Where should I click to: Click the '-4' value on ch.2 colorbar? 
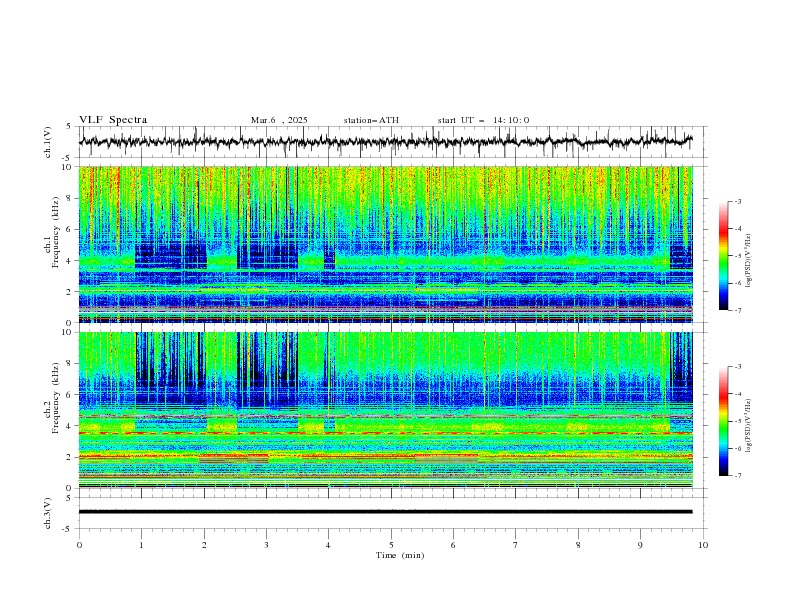pyautogui.click(x=737, y=394)
